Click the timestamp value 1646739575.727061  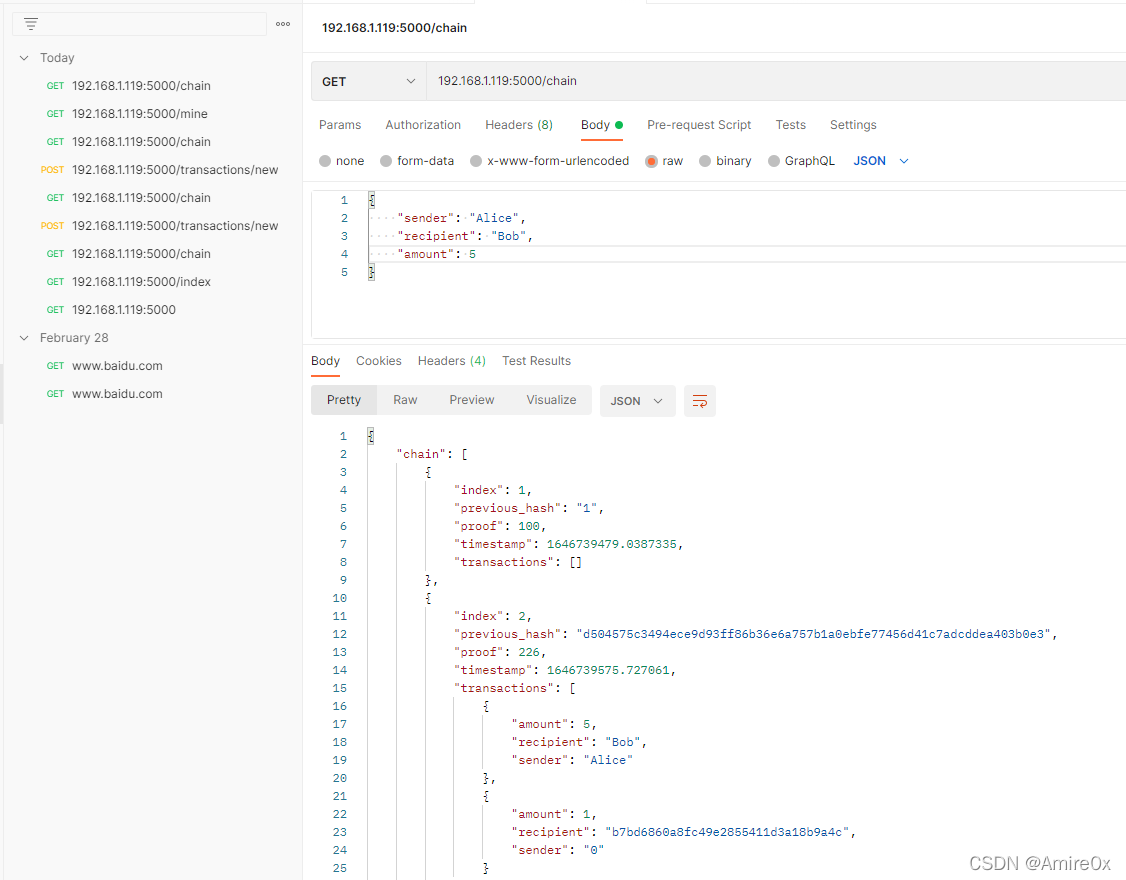[x=608, y=670]
